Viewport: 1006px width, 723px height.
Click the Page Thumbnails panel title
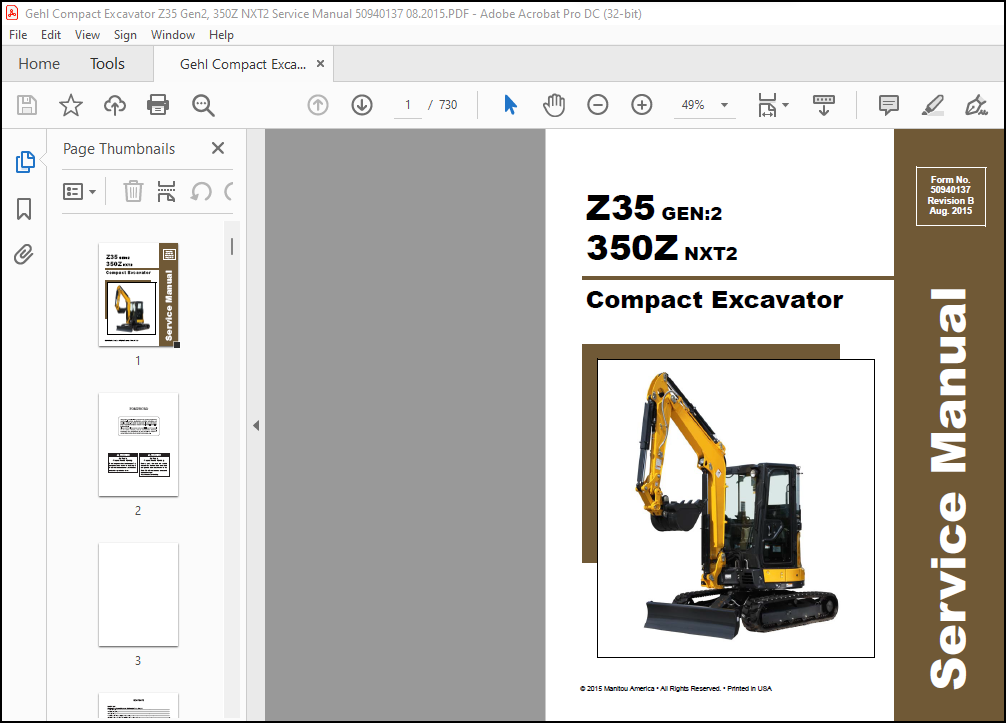(119, 149)
